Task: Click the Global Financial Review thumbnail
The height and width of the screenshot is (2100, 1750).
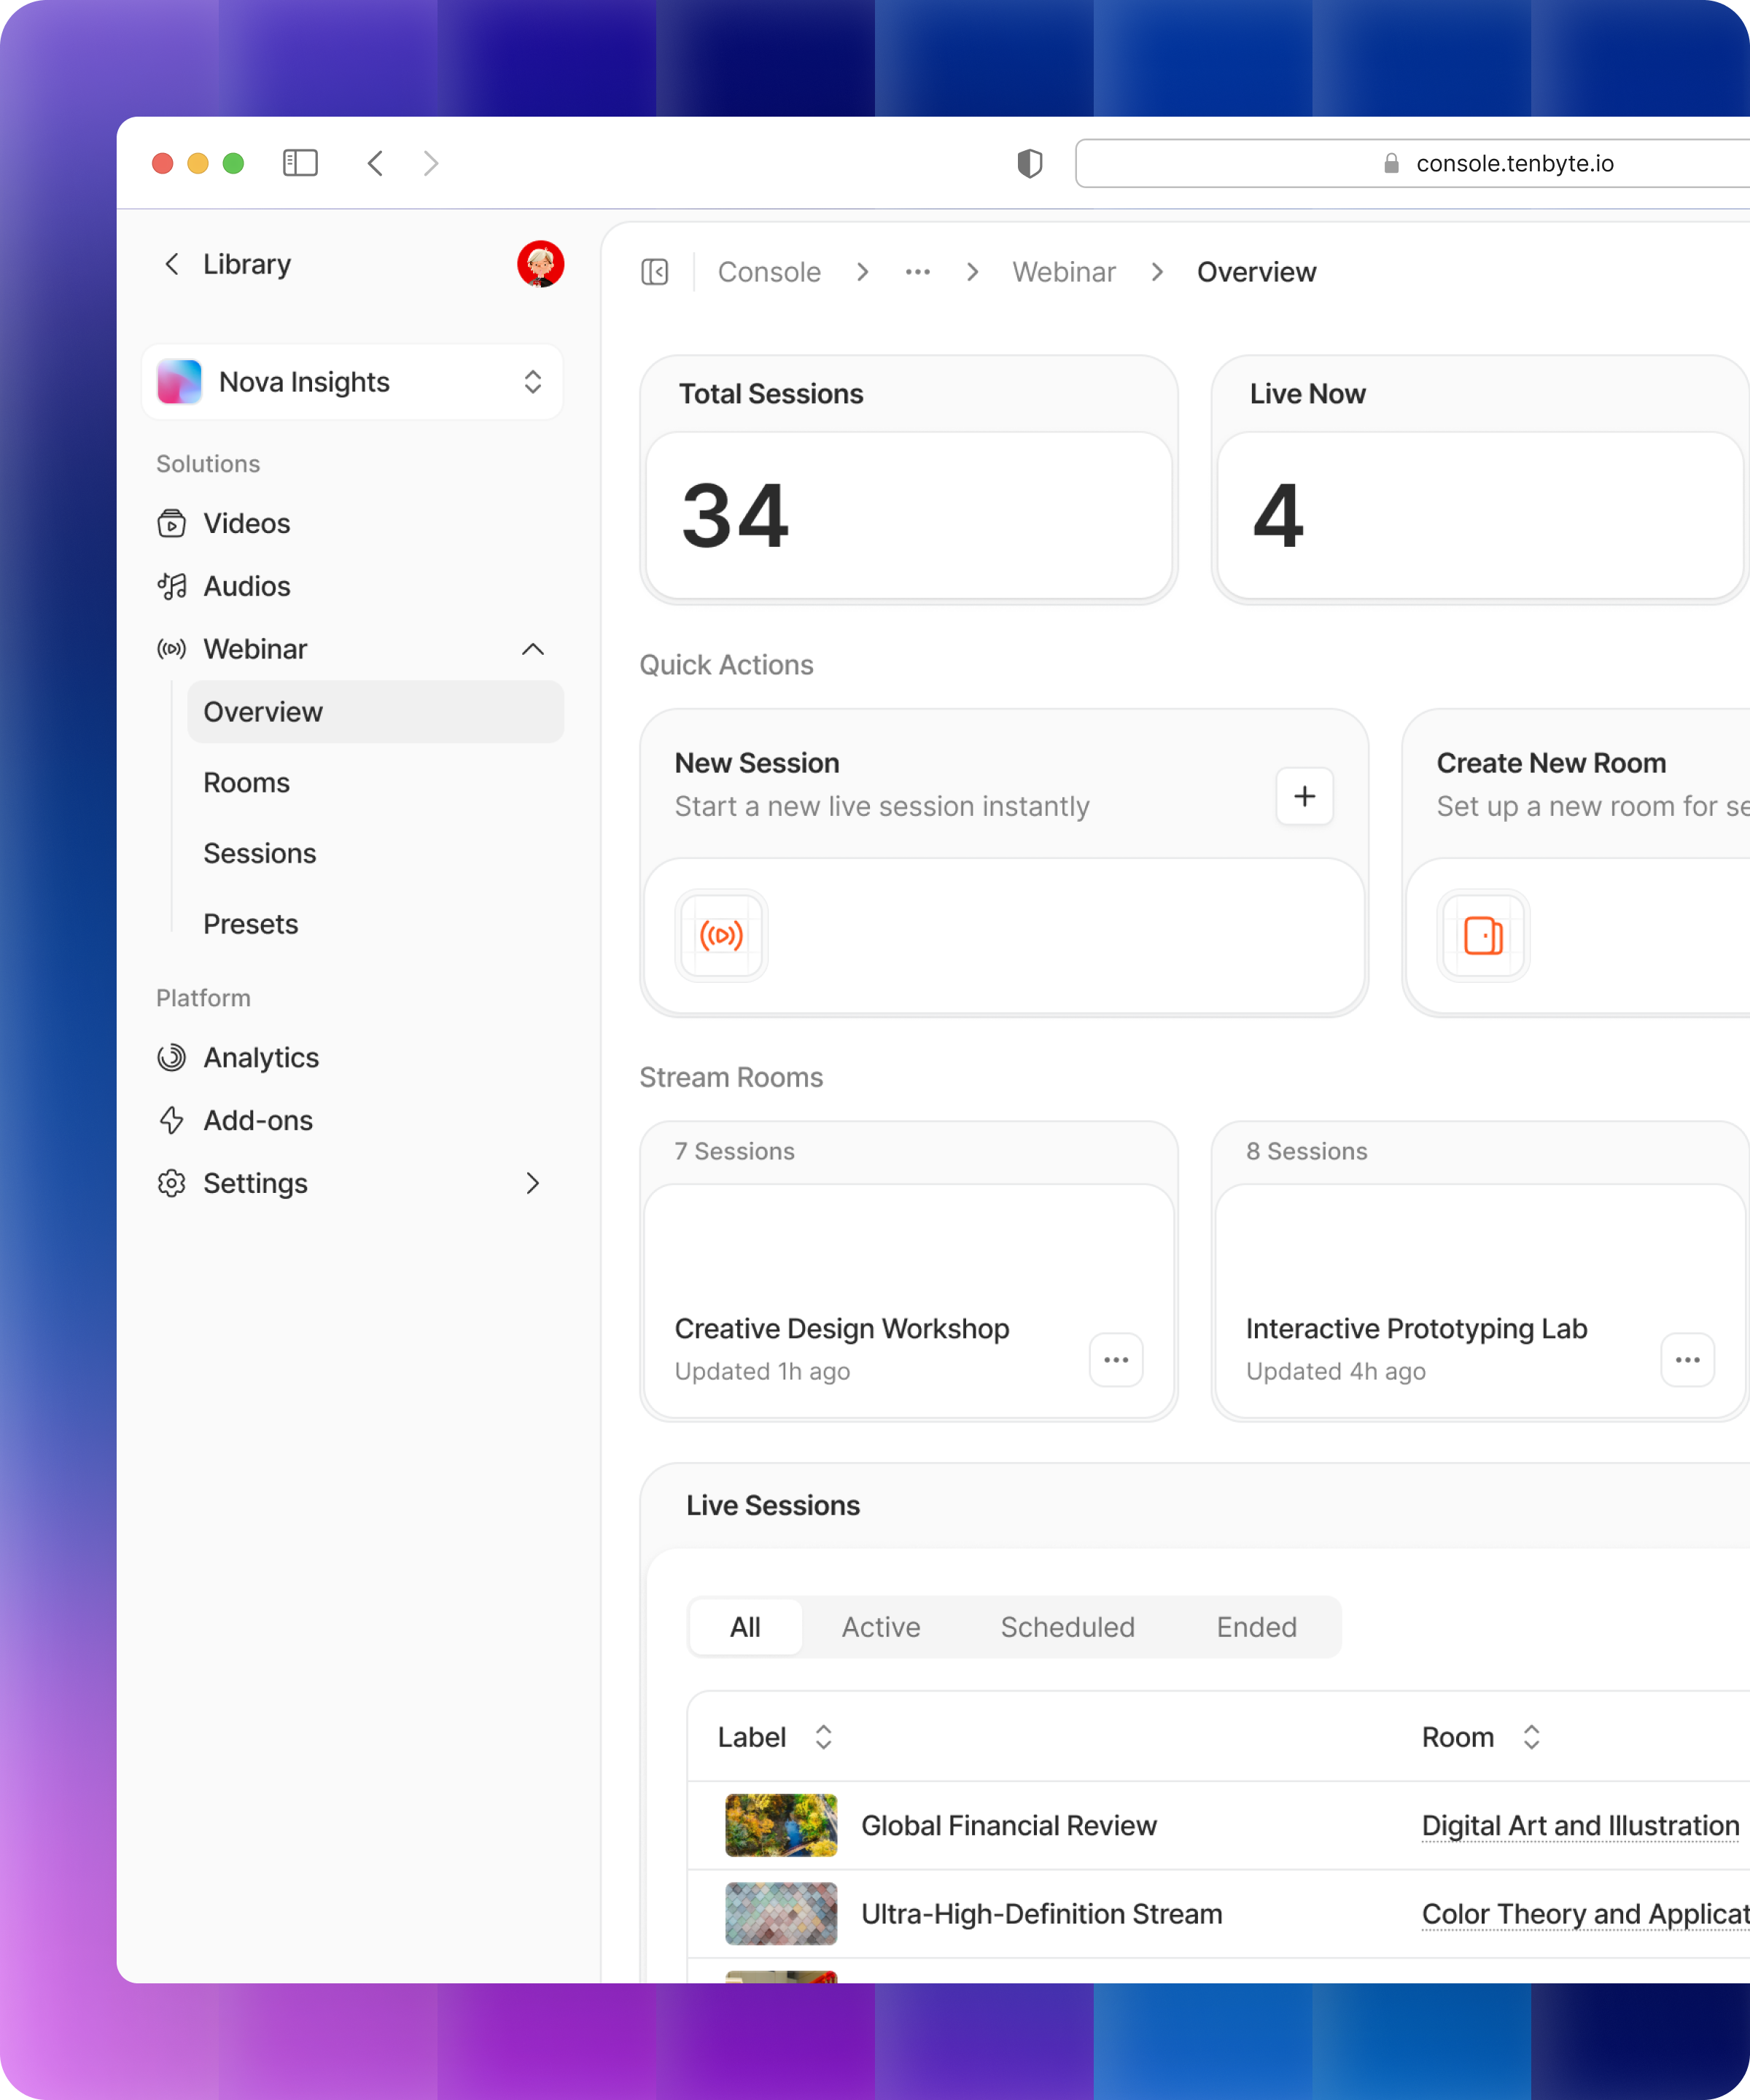Action: coord(781,1825)
